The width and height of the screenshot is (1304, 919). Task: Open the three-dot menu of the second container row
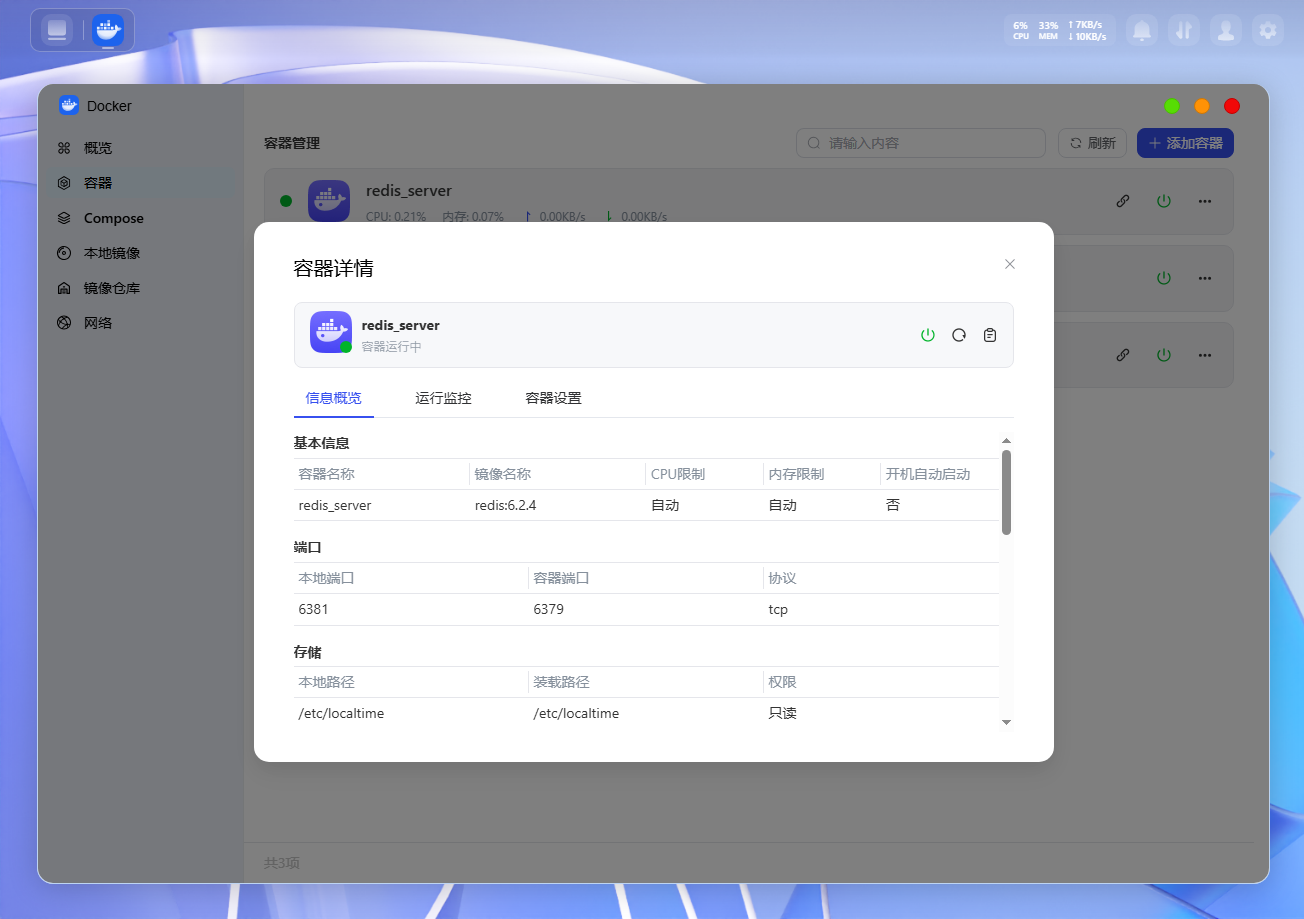[x=1205, y=278]
